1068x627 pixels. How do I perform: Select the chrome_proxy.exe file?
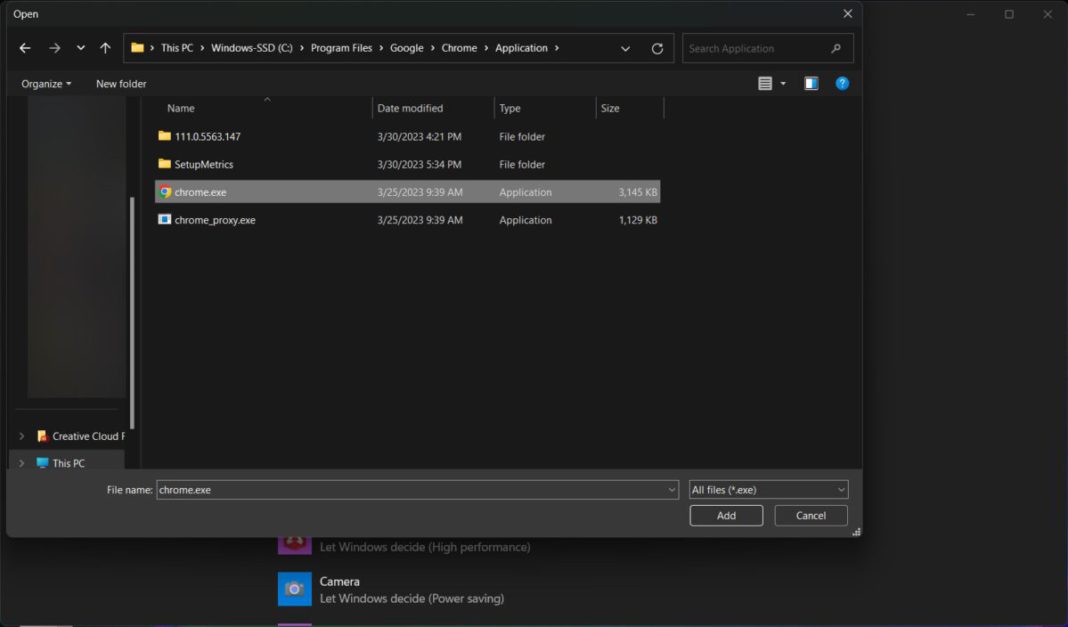[214, 220]
